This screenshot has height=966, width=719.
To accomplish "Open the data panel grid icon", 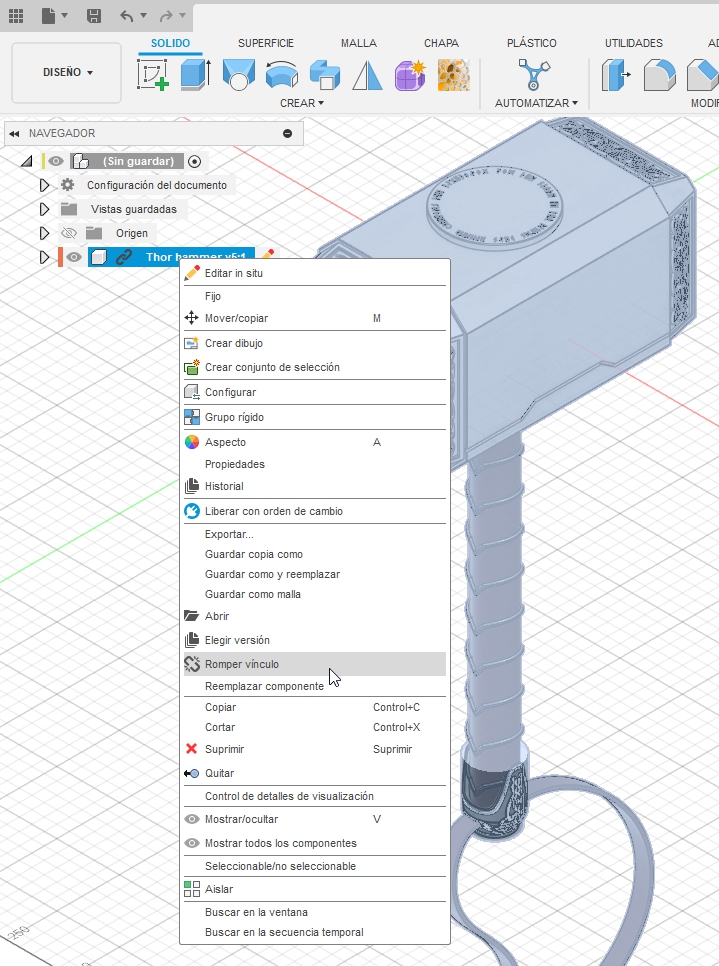I will pyautogui.click(x=16, y=16).
